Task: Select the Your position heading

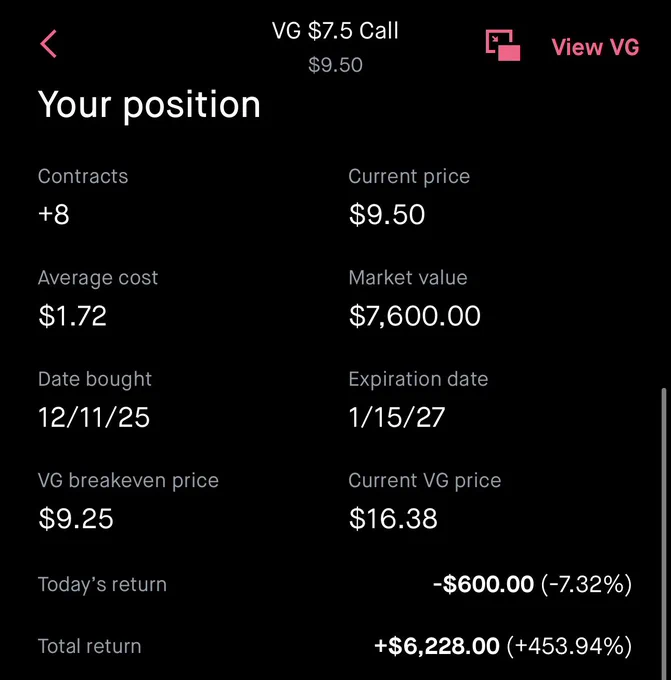Action: [149, 105]
